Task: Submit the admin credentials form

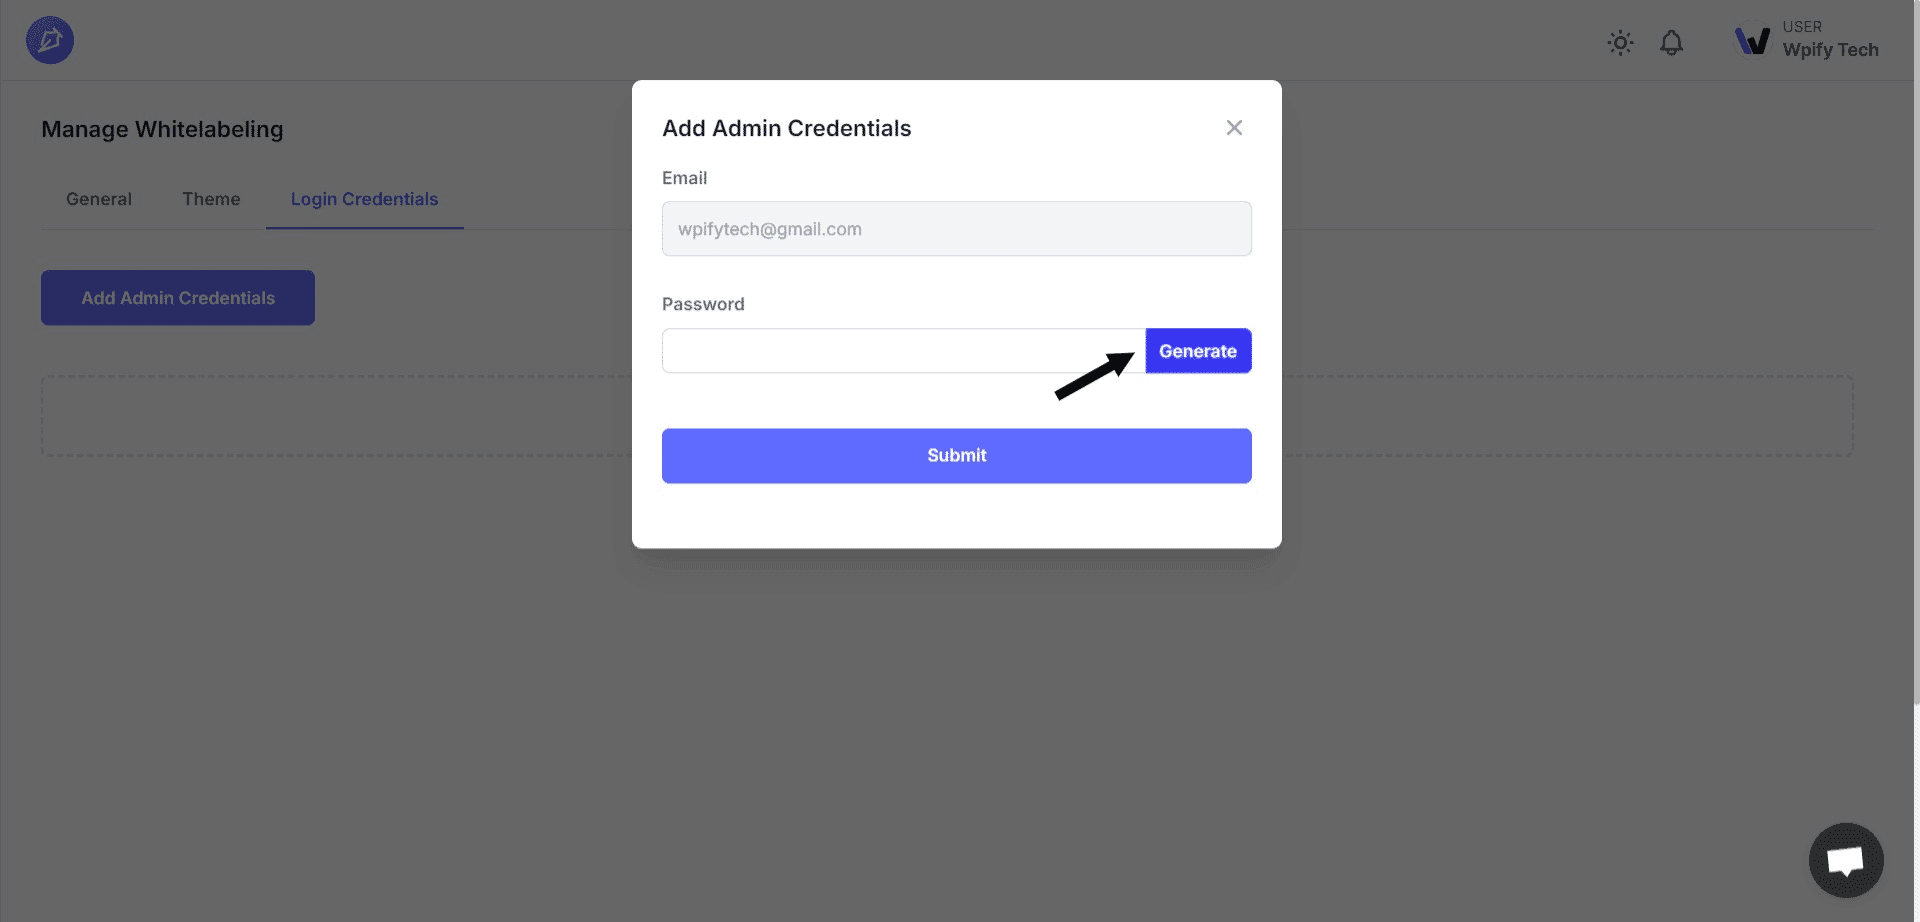Action: pos(956,456)
